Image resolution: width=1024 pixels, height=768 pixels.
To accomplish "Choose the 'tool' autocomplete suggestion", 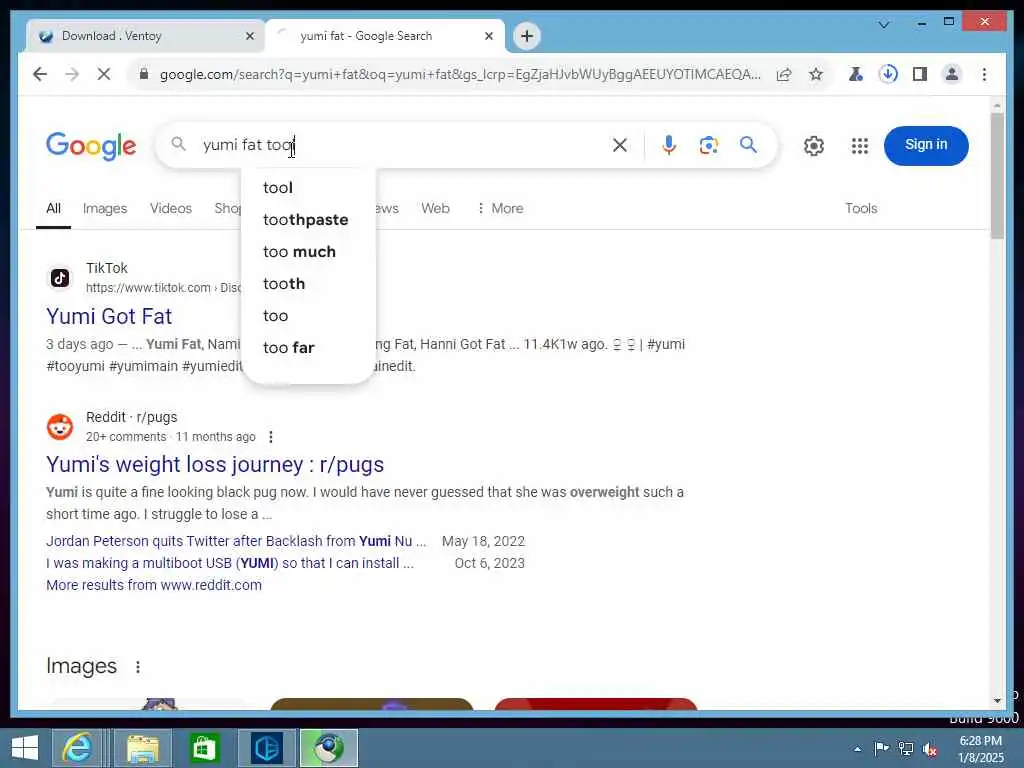I will tap(308, 187).
